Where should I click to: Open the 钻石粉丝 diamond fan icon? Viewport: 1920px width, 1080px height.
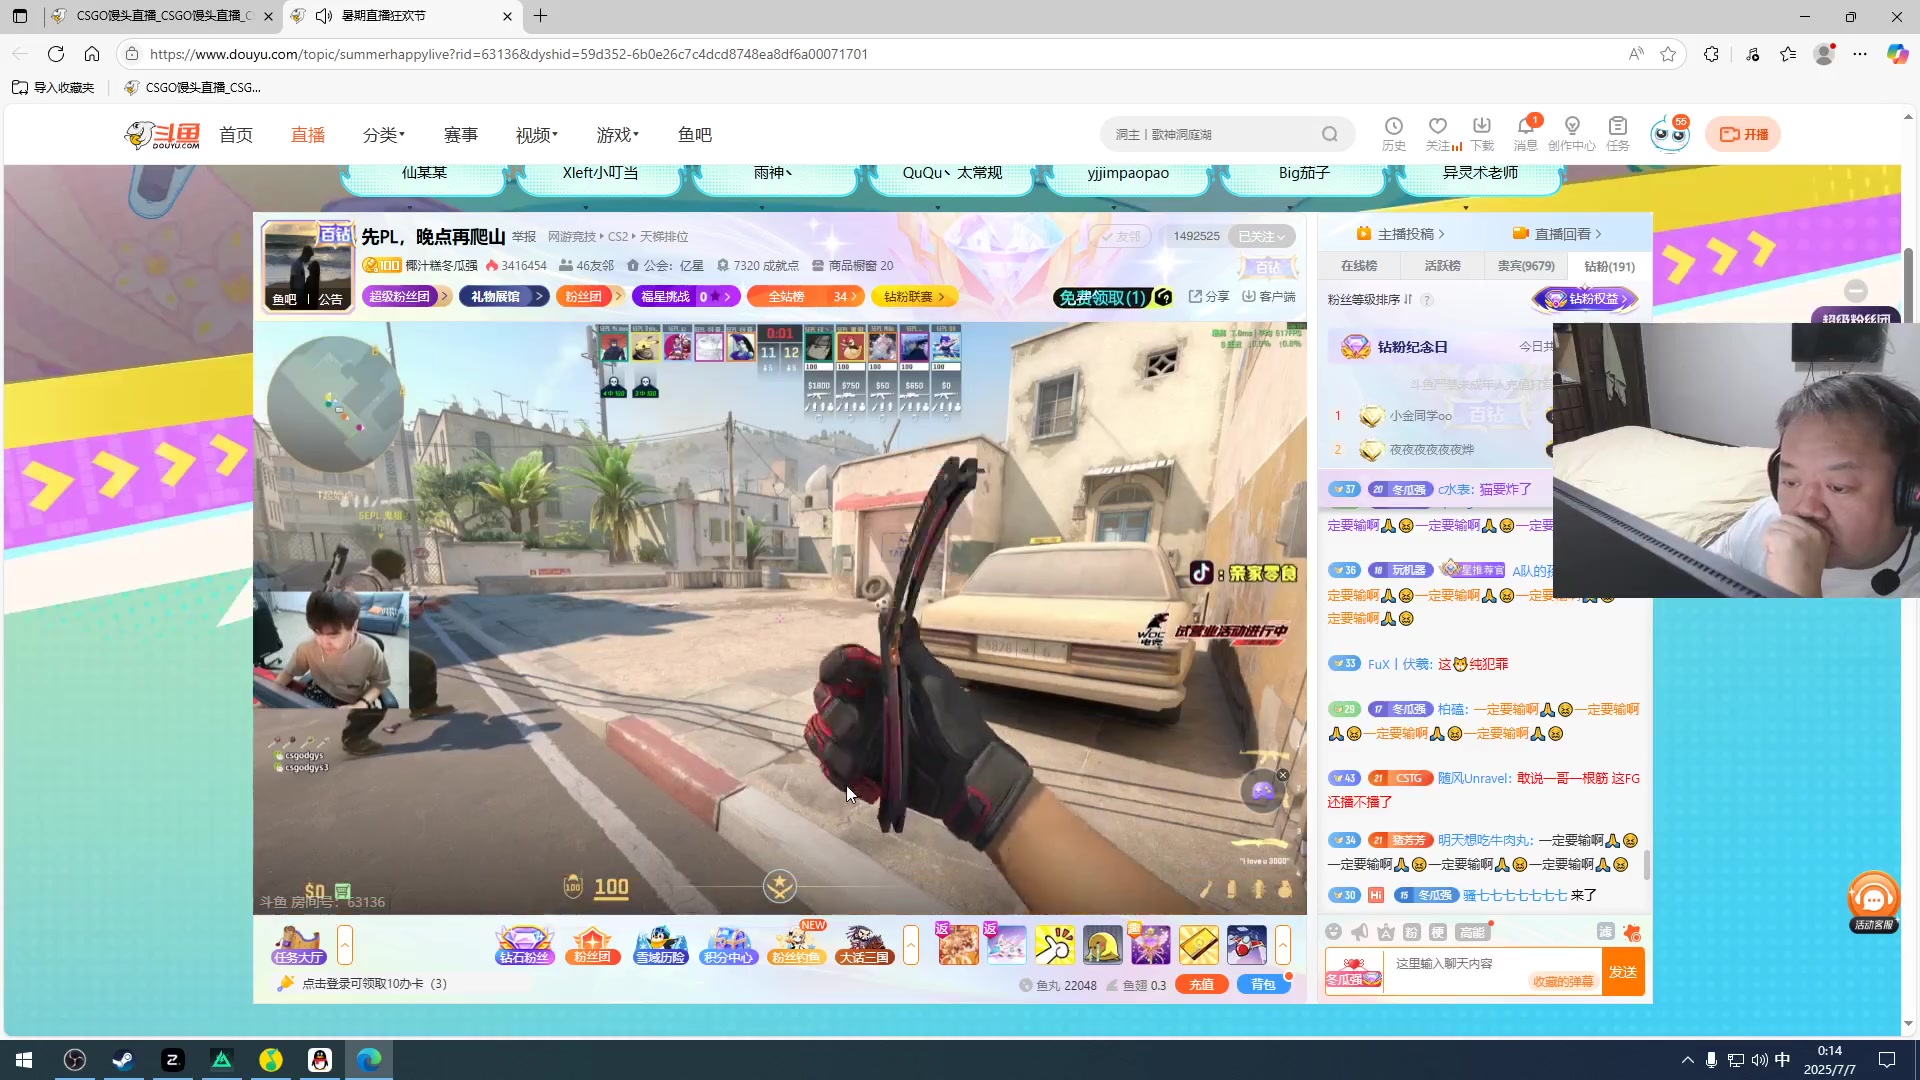[x=524, y=945]
